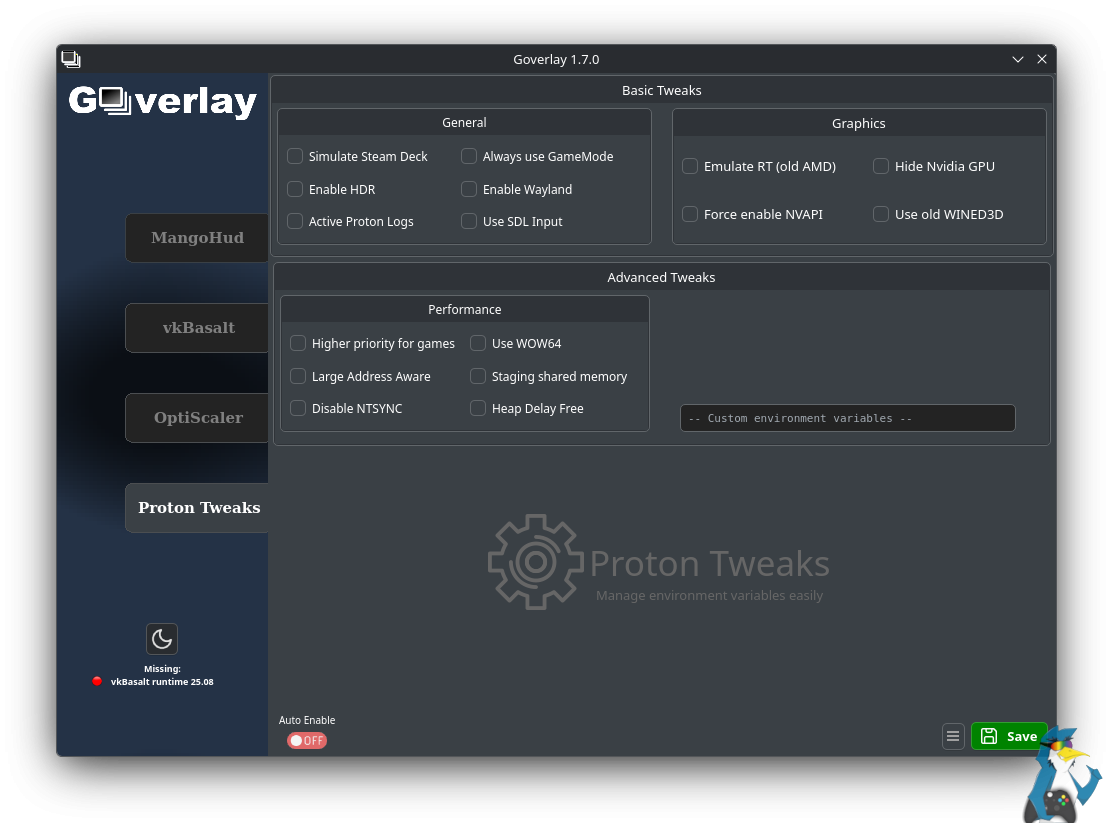Screen dimensions: 1111x823
Task: Click the window icon in title bar
Action: [70, 60]
